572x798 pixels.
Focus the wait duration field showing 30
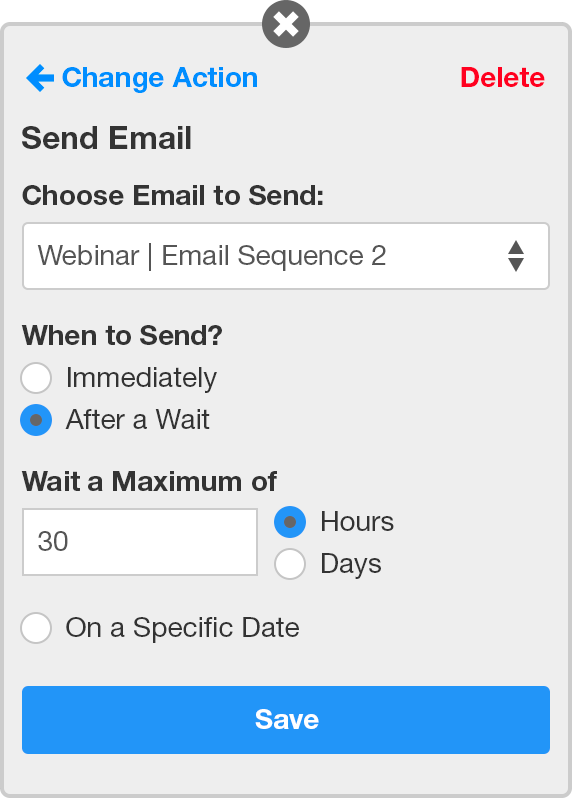[140, 542]
